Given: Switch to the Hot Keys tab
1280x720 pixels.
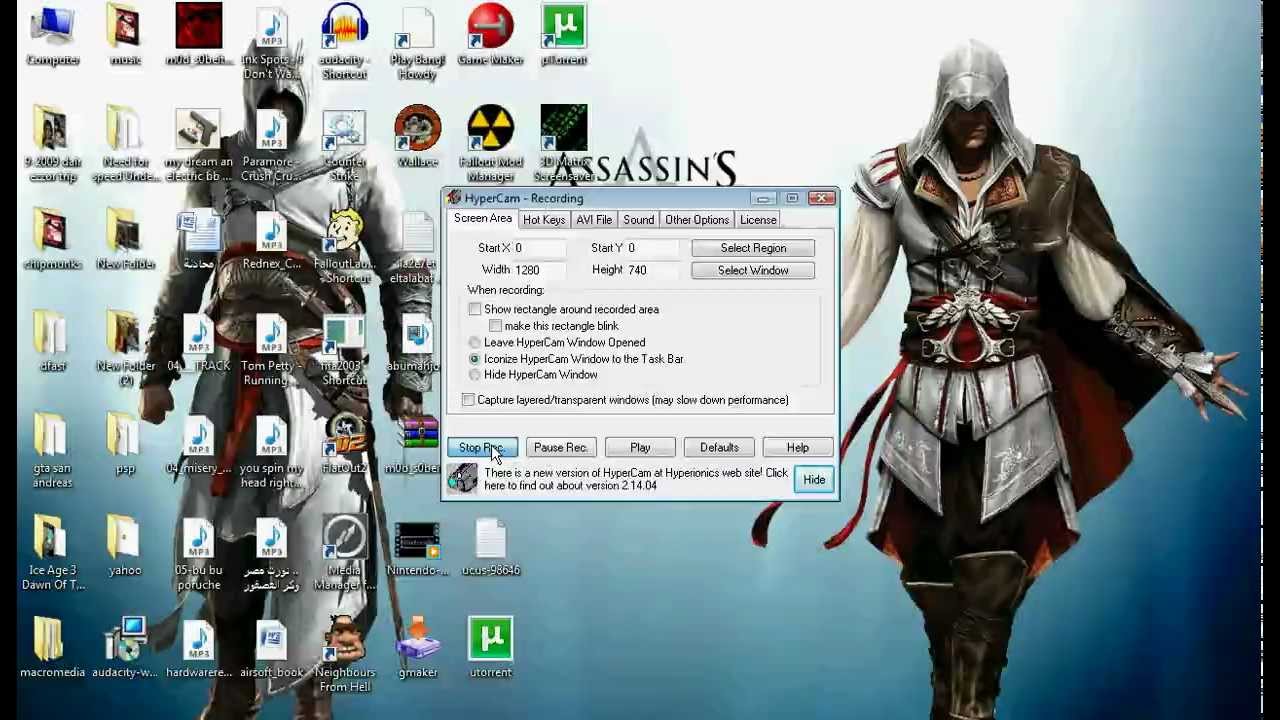Looking at the screenshot, I should pos(544,220).
